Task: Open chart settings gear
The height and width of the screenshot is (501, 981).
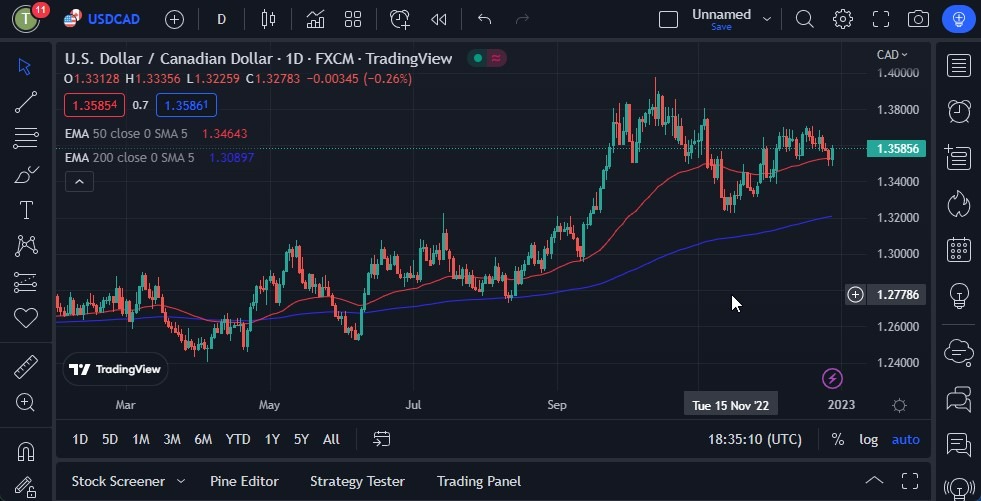Action: 843,19
